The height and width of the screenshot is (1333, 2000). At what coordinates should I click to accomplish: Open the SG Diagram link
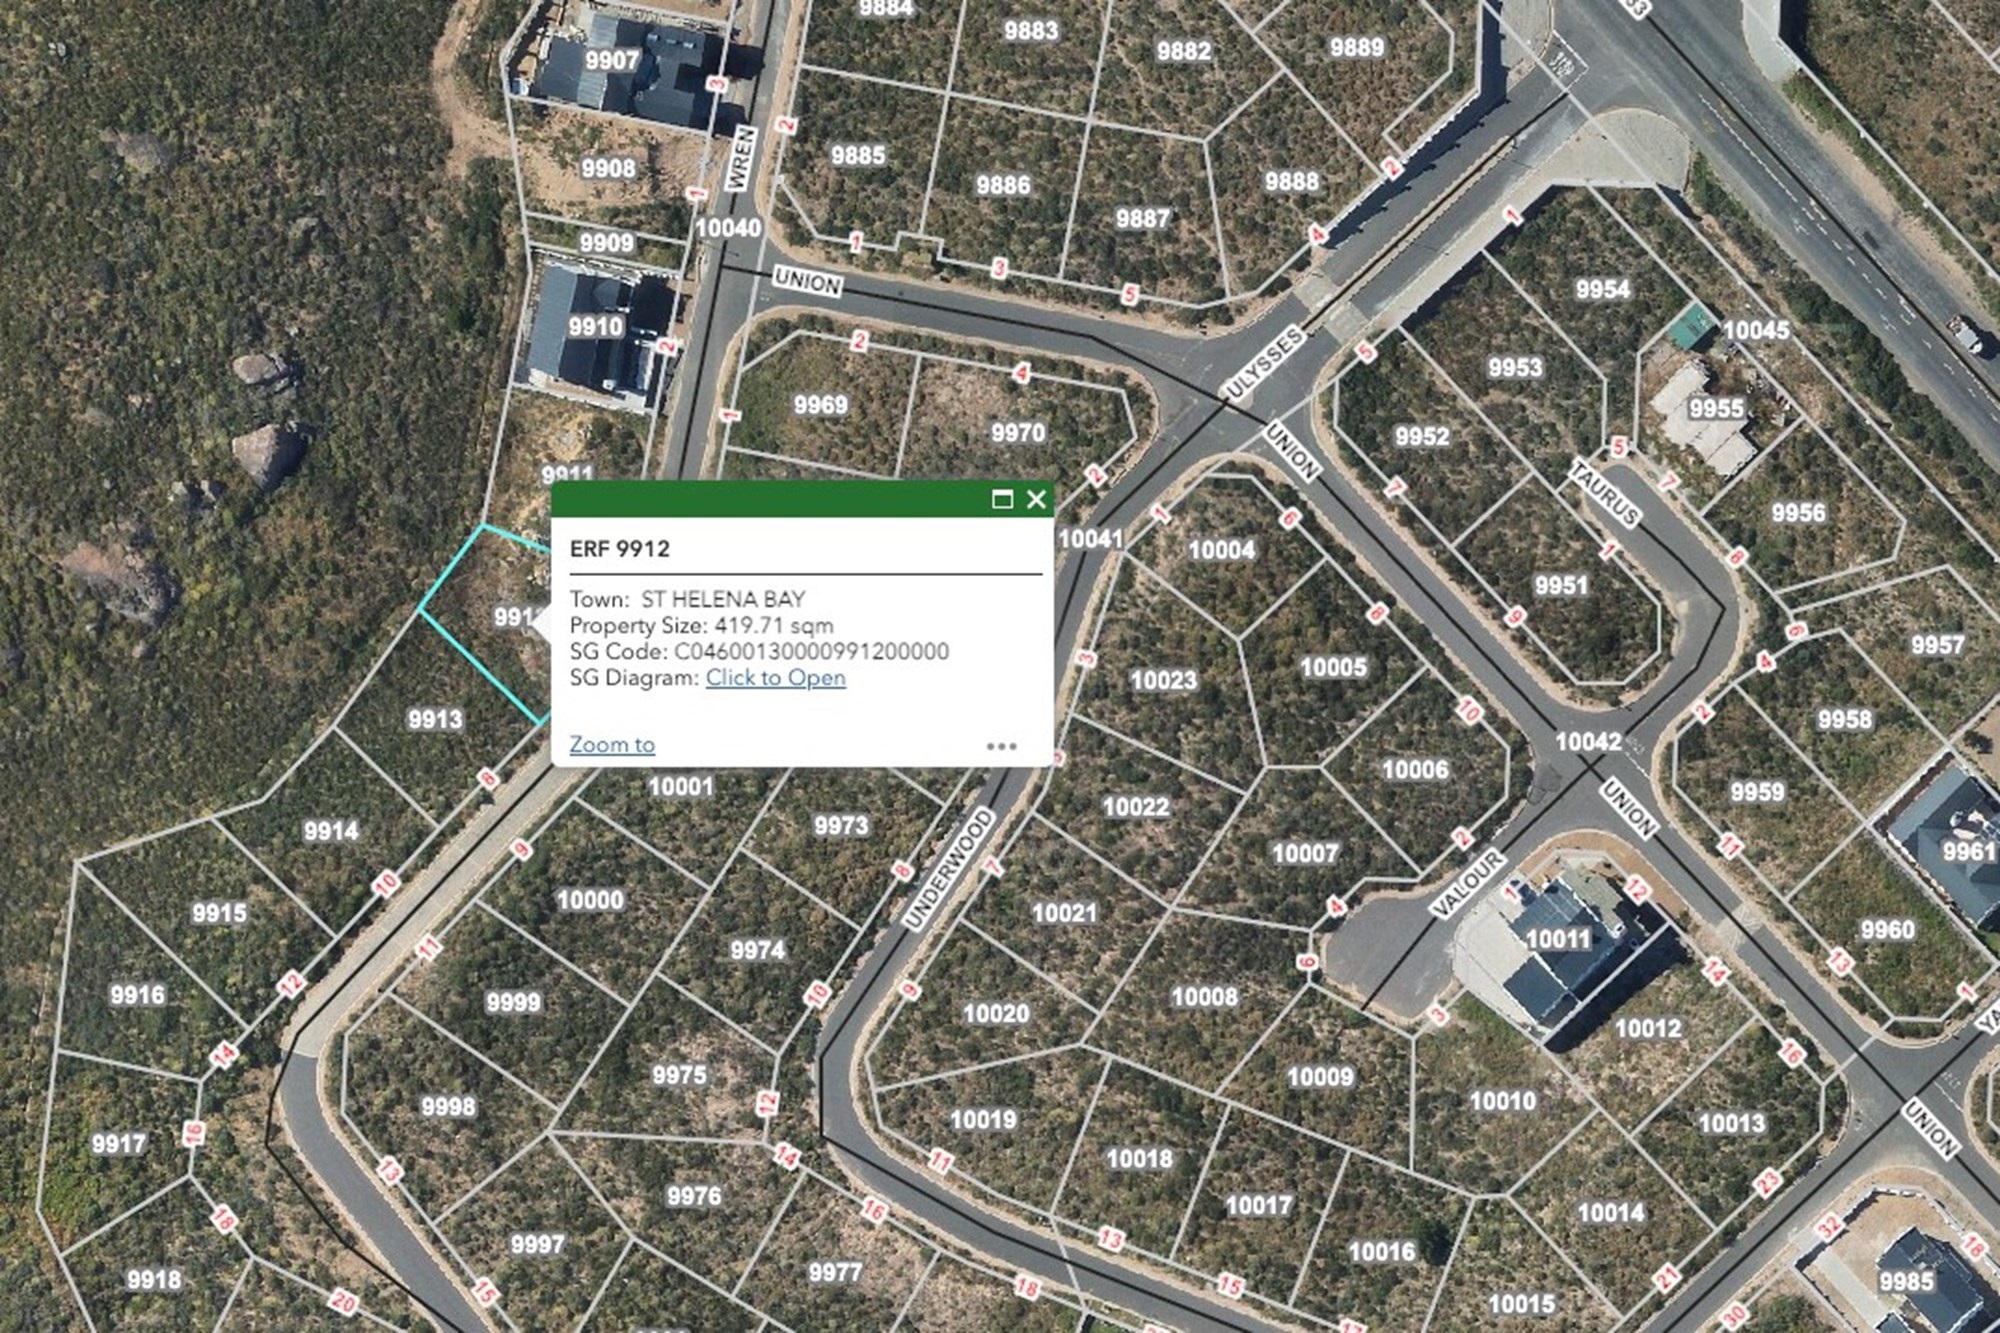[x=775, y=678]
